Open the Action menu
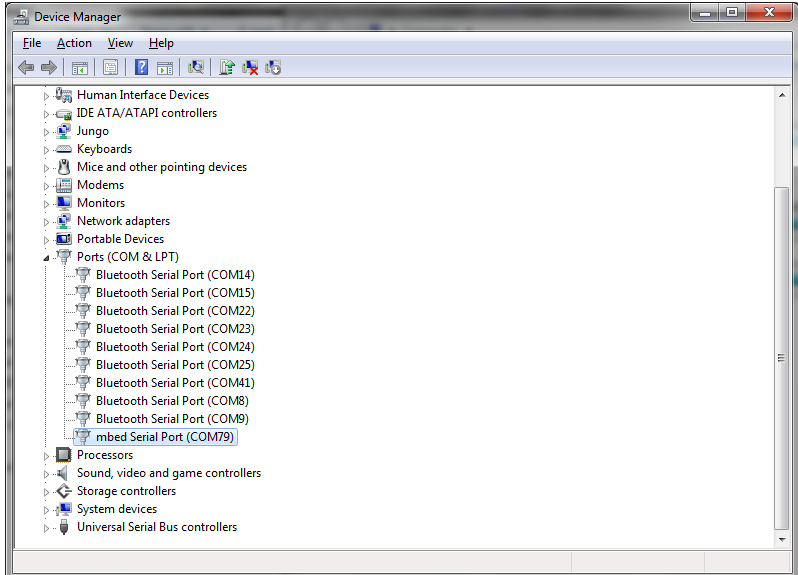Viewport: 798px width, 575px height. point(74,43)
